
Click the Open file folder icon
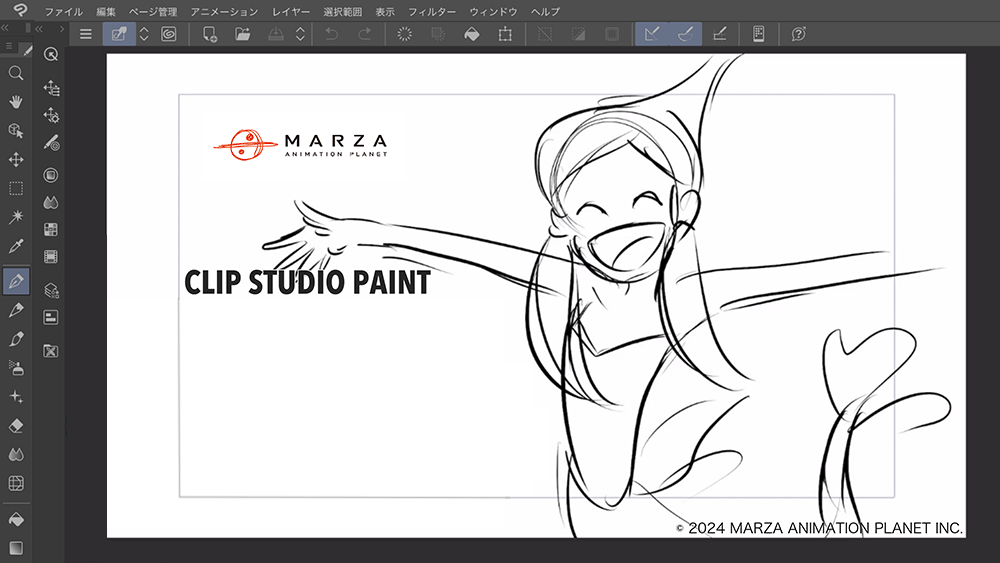point(242,34)
